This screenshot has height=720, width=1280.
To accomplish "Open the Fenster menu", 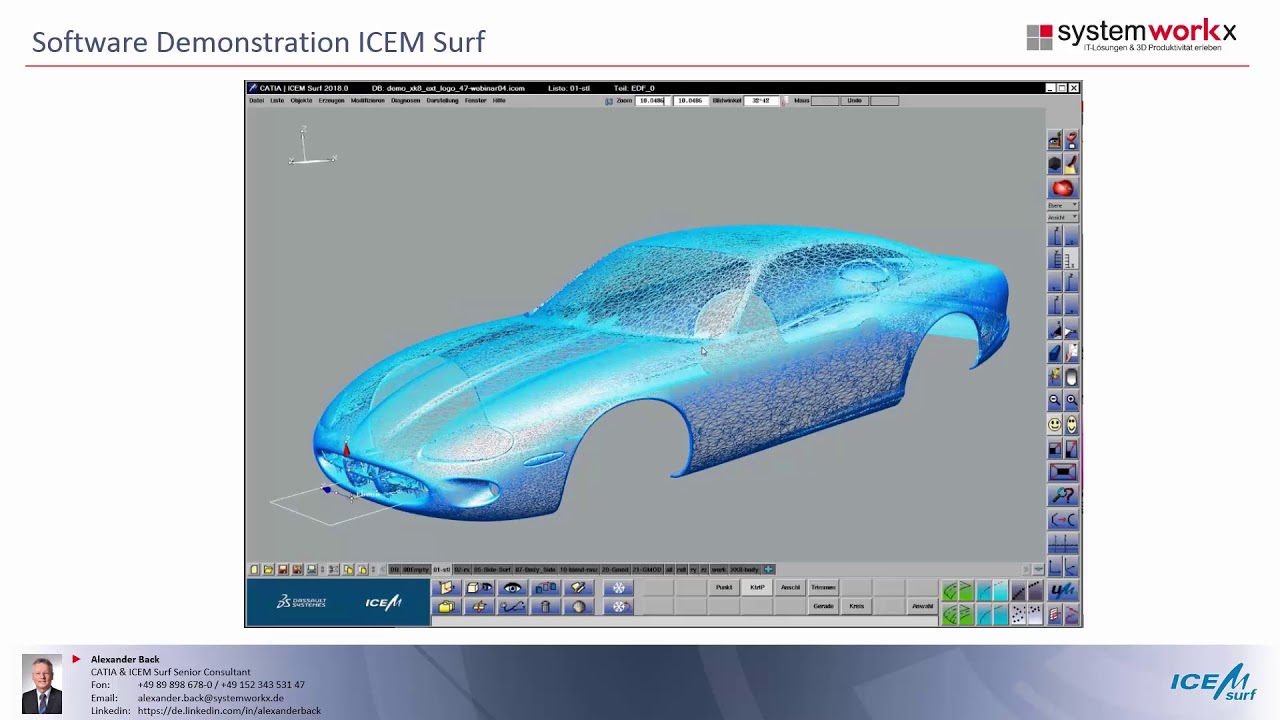I will pos(476,100).
